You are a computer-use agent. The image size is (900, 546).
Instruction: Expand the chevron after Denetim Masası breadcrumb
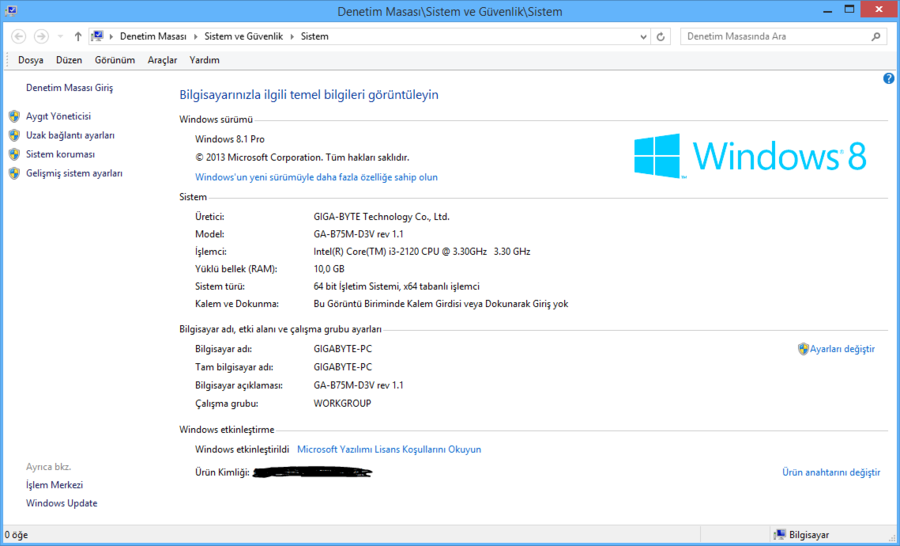click(x=196, y=37)
